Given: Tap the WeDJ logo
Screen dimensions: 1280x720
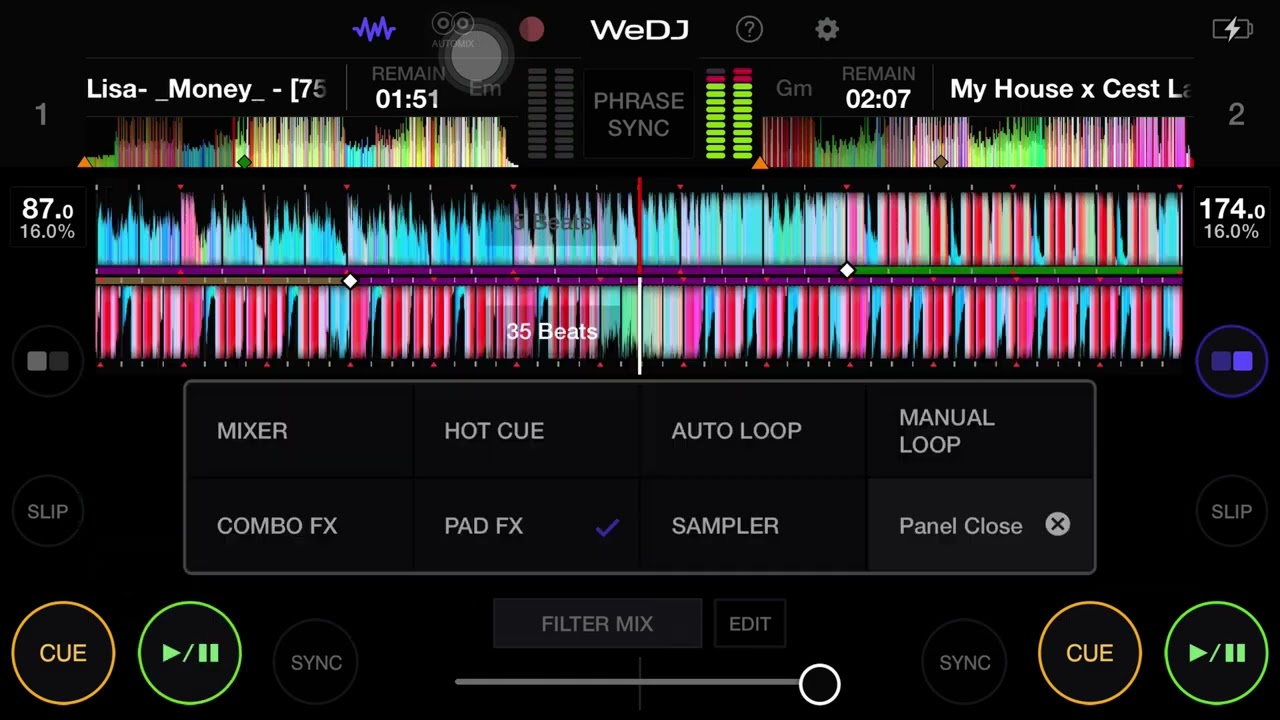Looking at the screenshot, I should point(639,30).
